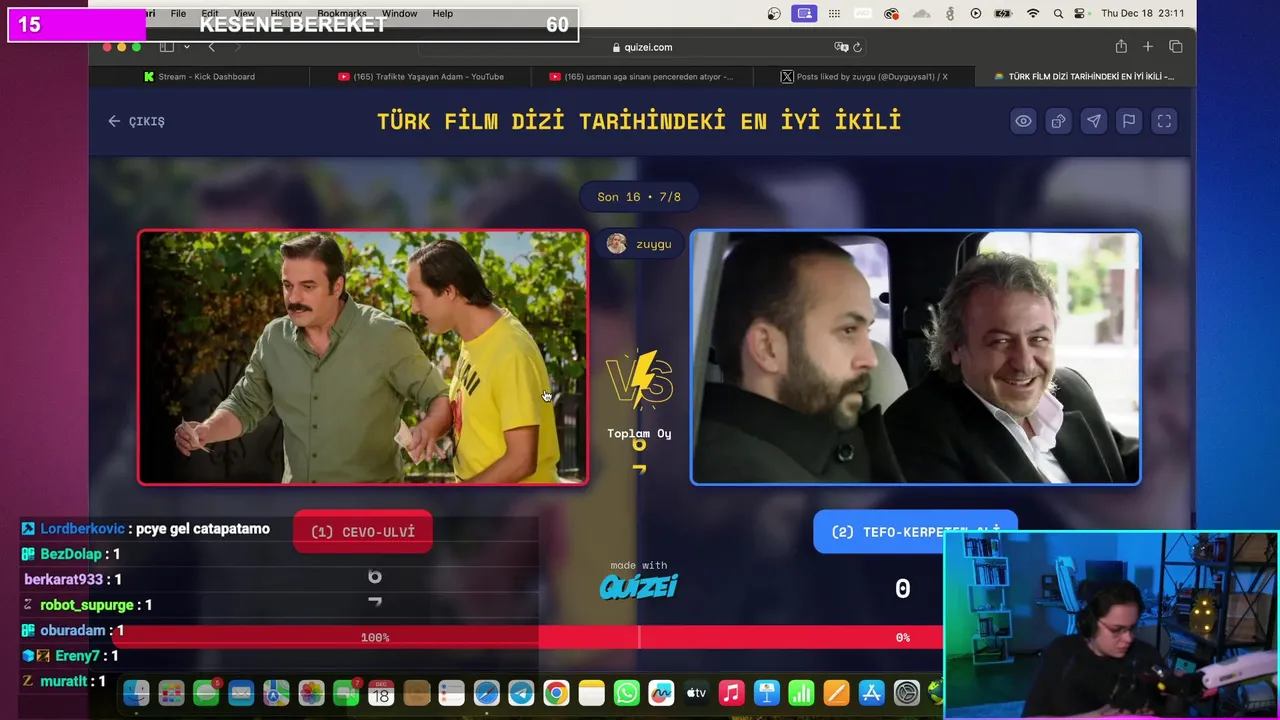Viewport: 1280px width, 720px height.
Task: Open Telegram from the dock
Action: coord(521,693)
